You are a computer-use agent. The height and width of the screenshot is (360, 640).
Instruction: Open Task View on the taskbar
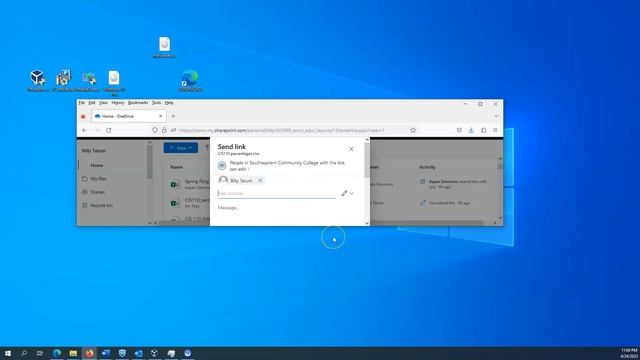pyautogui.click(x=40, y=353)
